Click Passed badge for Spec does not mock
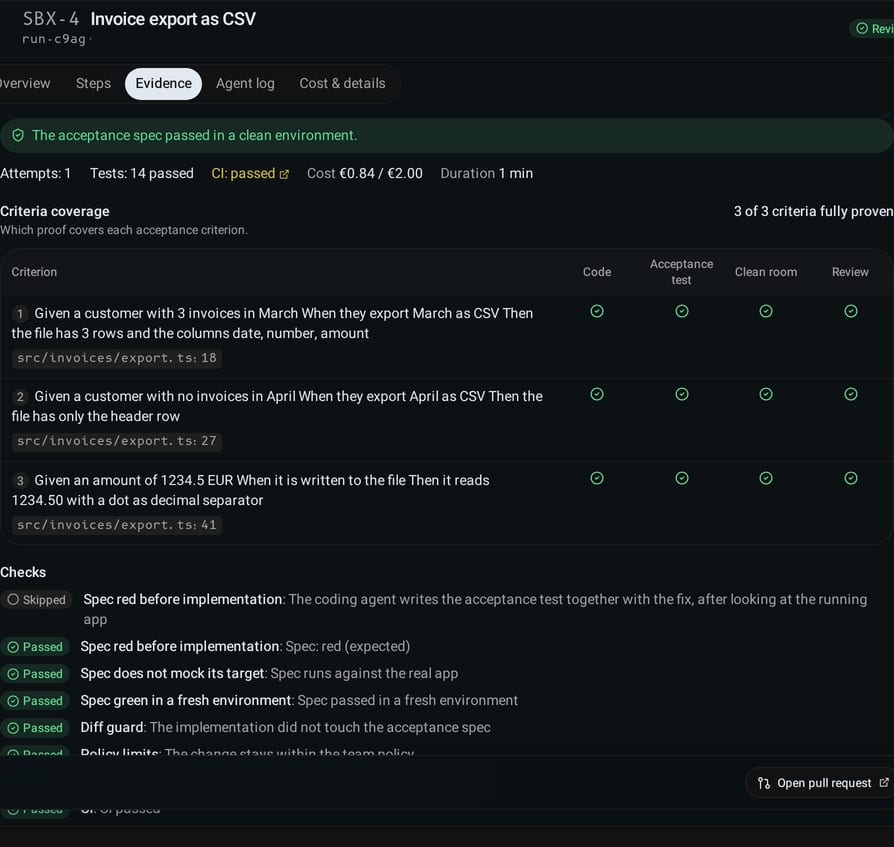The width and height of the screenshot is (894, 847). pyautogui.click(x=35, y=674)
